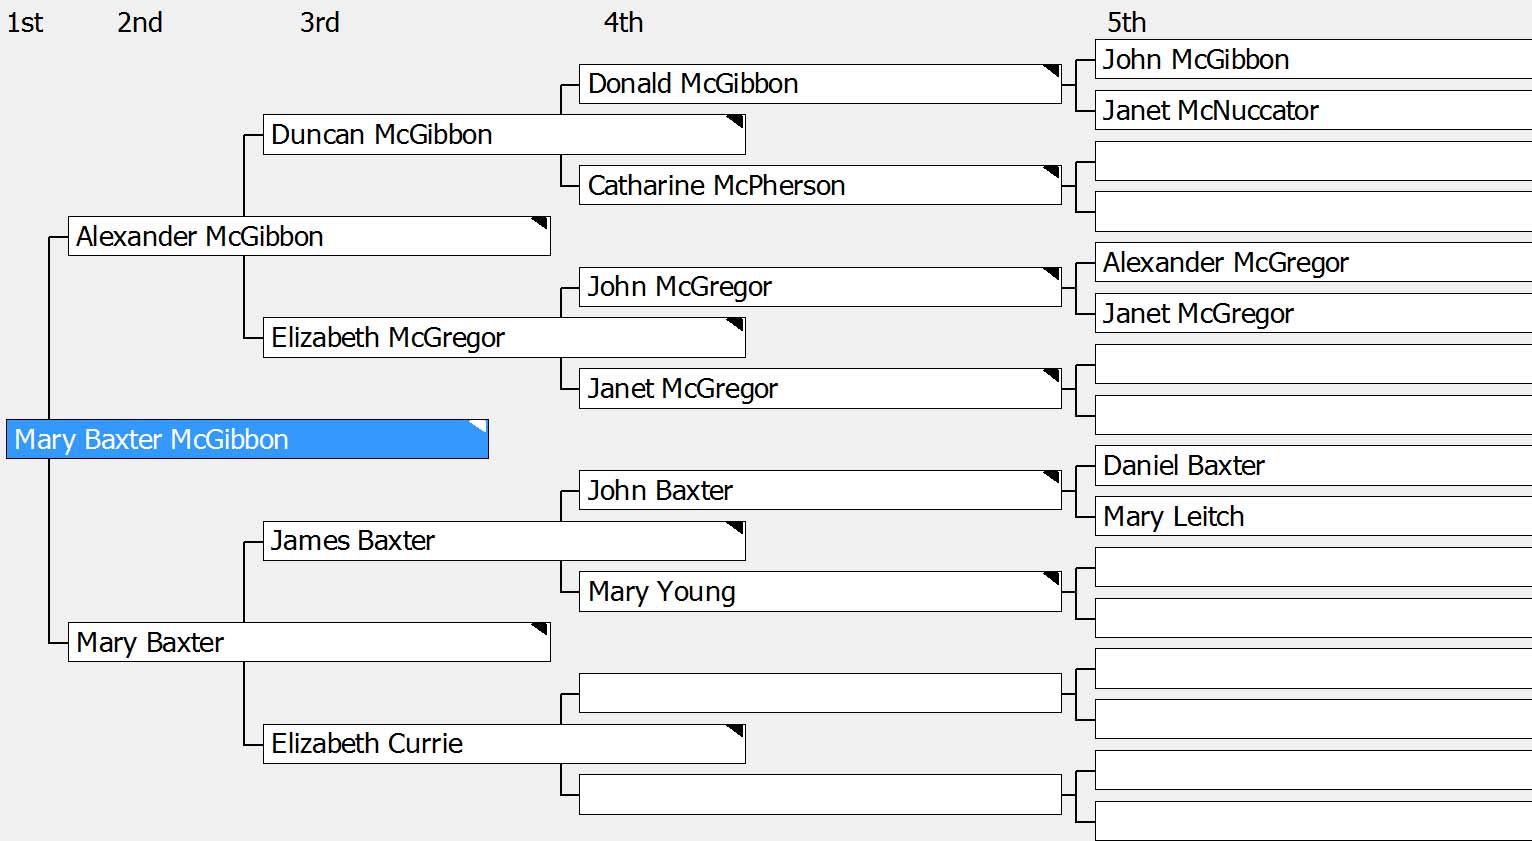
Task: Click empty fourth-generation box above Elizabeth Currie
Action: (819, 693)
